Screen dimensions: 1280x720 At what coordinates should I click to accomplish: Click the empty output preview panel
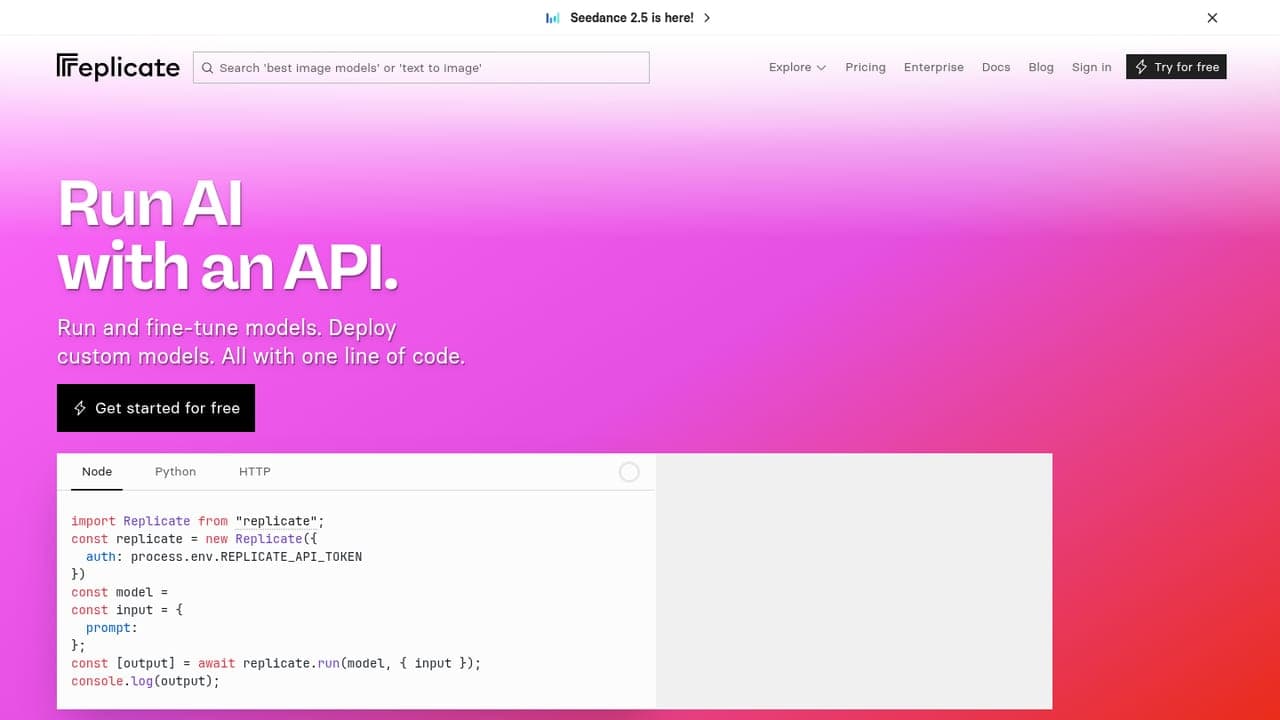coord(854,581)
